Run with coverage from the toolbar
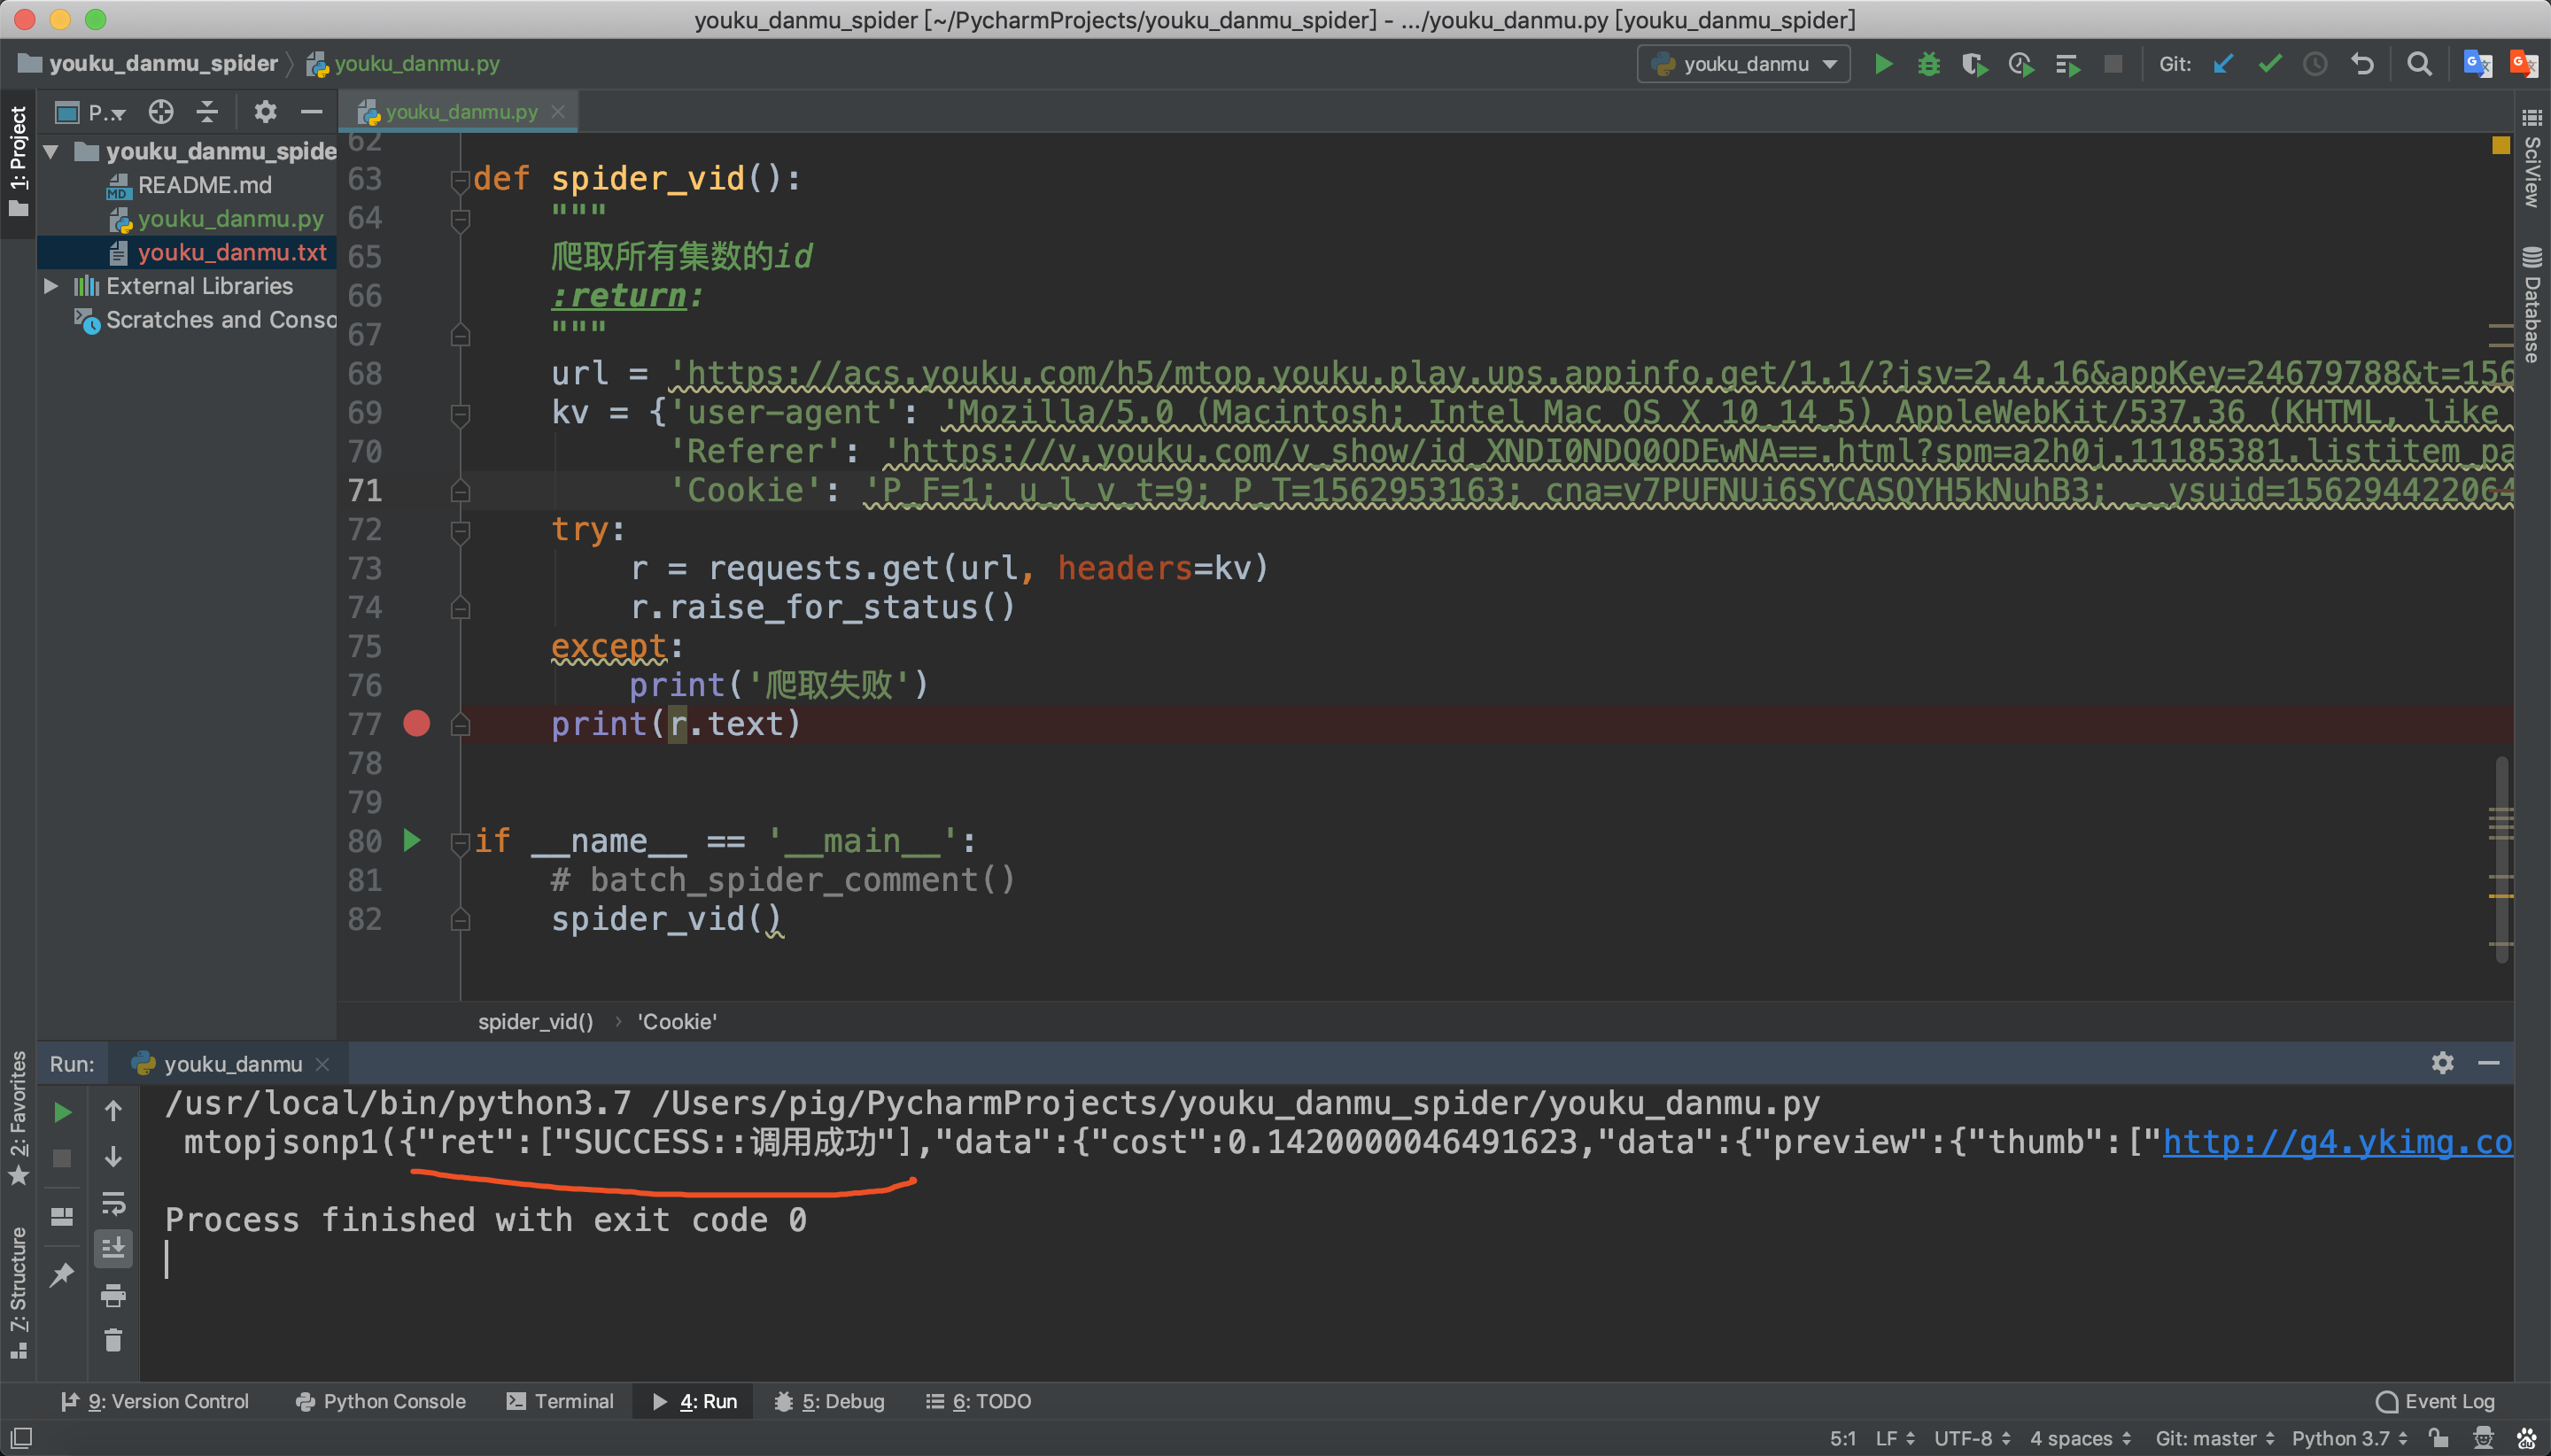This screenshot has height=1456, width=2551. click(1974, 64)
